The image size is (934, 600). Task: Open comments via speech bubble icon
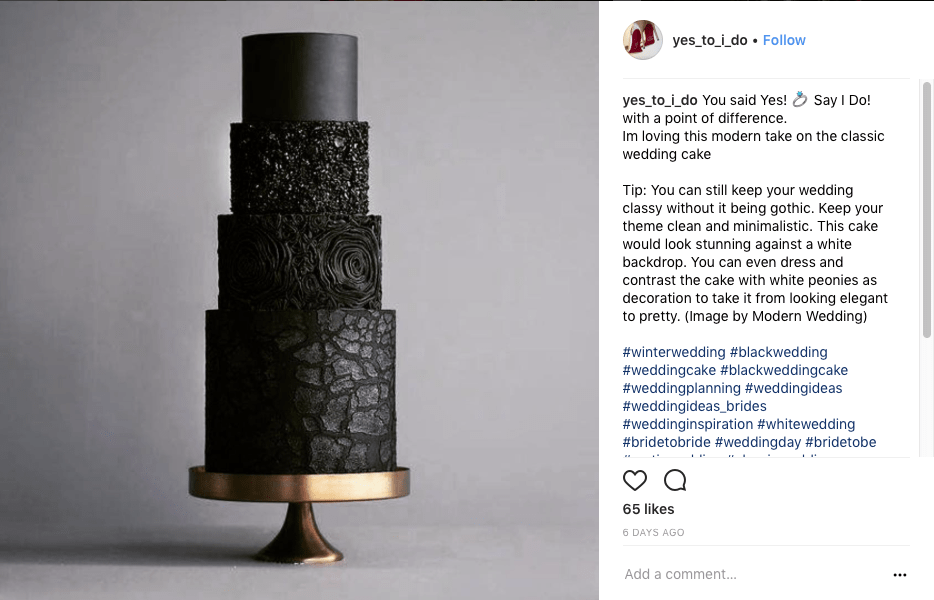675,480
